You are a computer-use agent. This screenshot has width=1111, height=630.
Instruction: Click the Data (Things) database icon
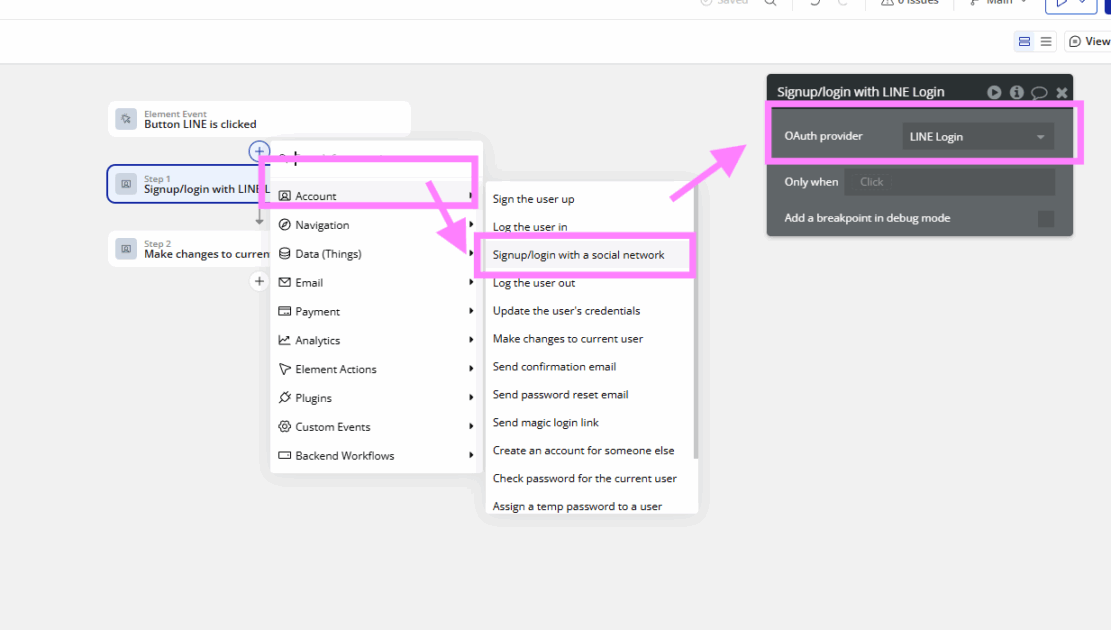(284, 254)
